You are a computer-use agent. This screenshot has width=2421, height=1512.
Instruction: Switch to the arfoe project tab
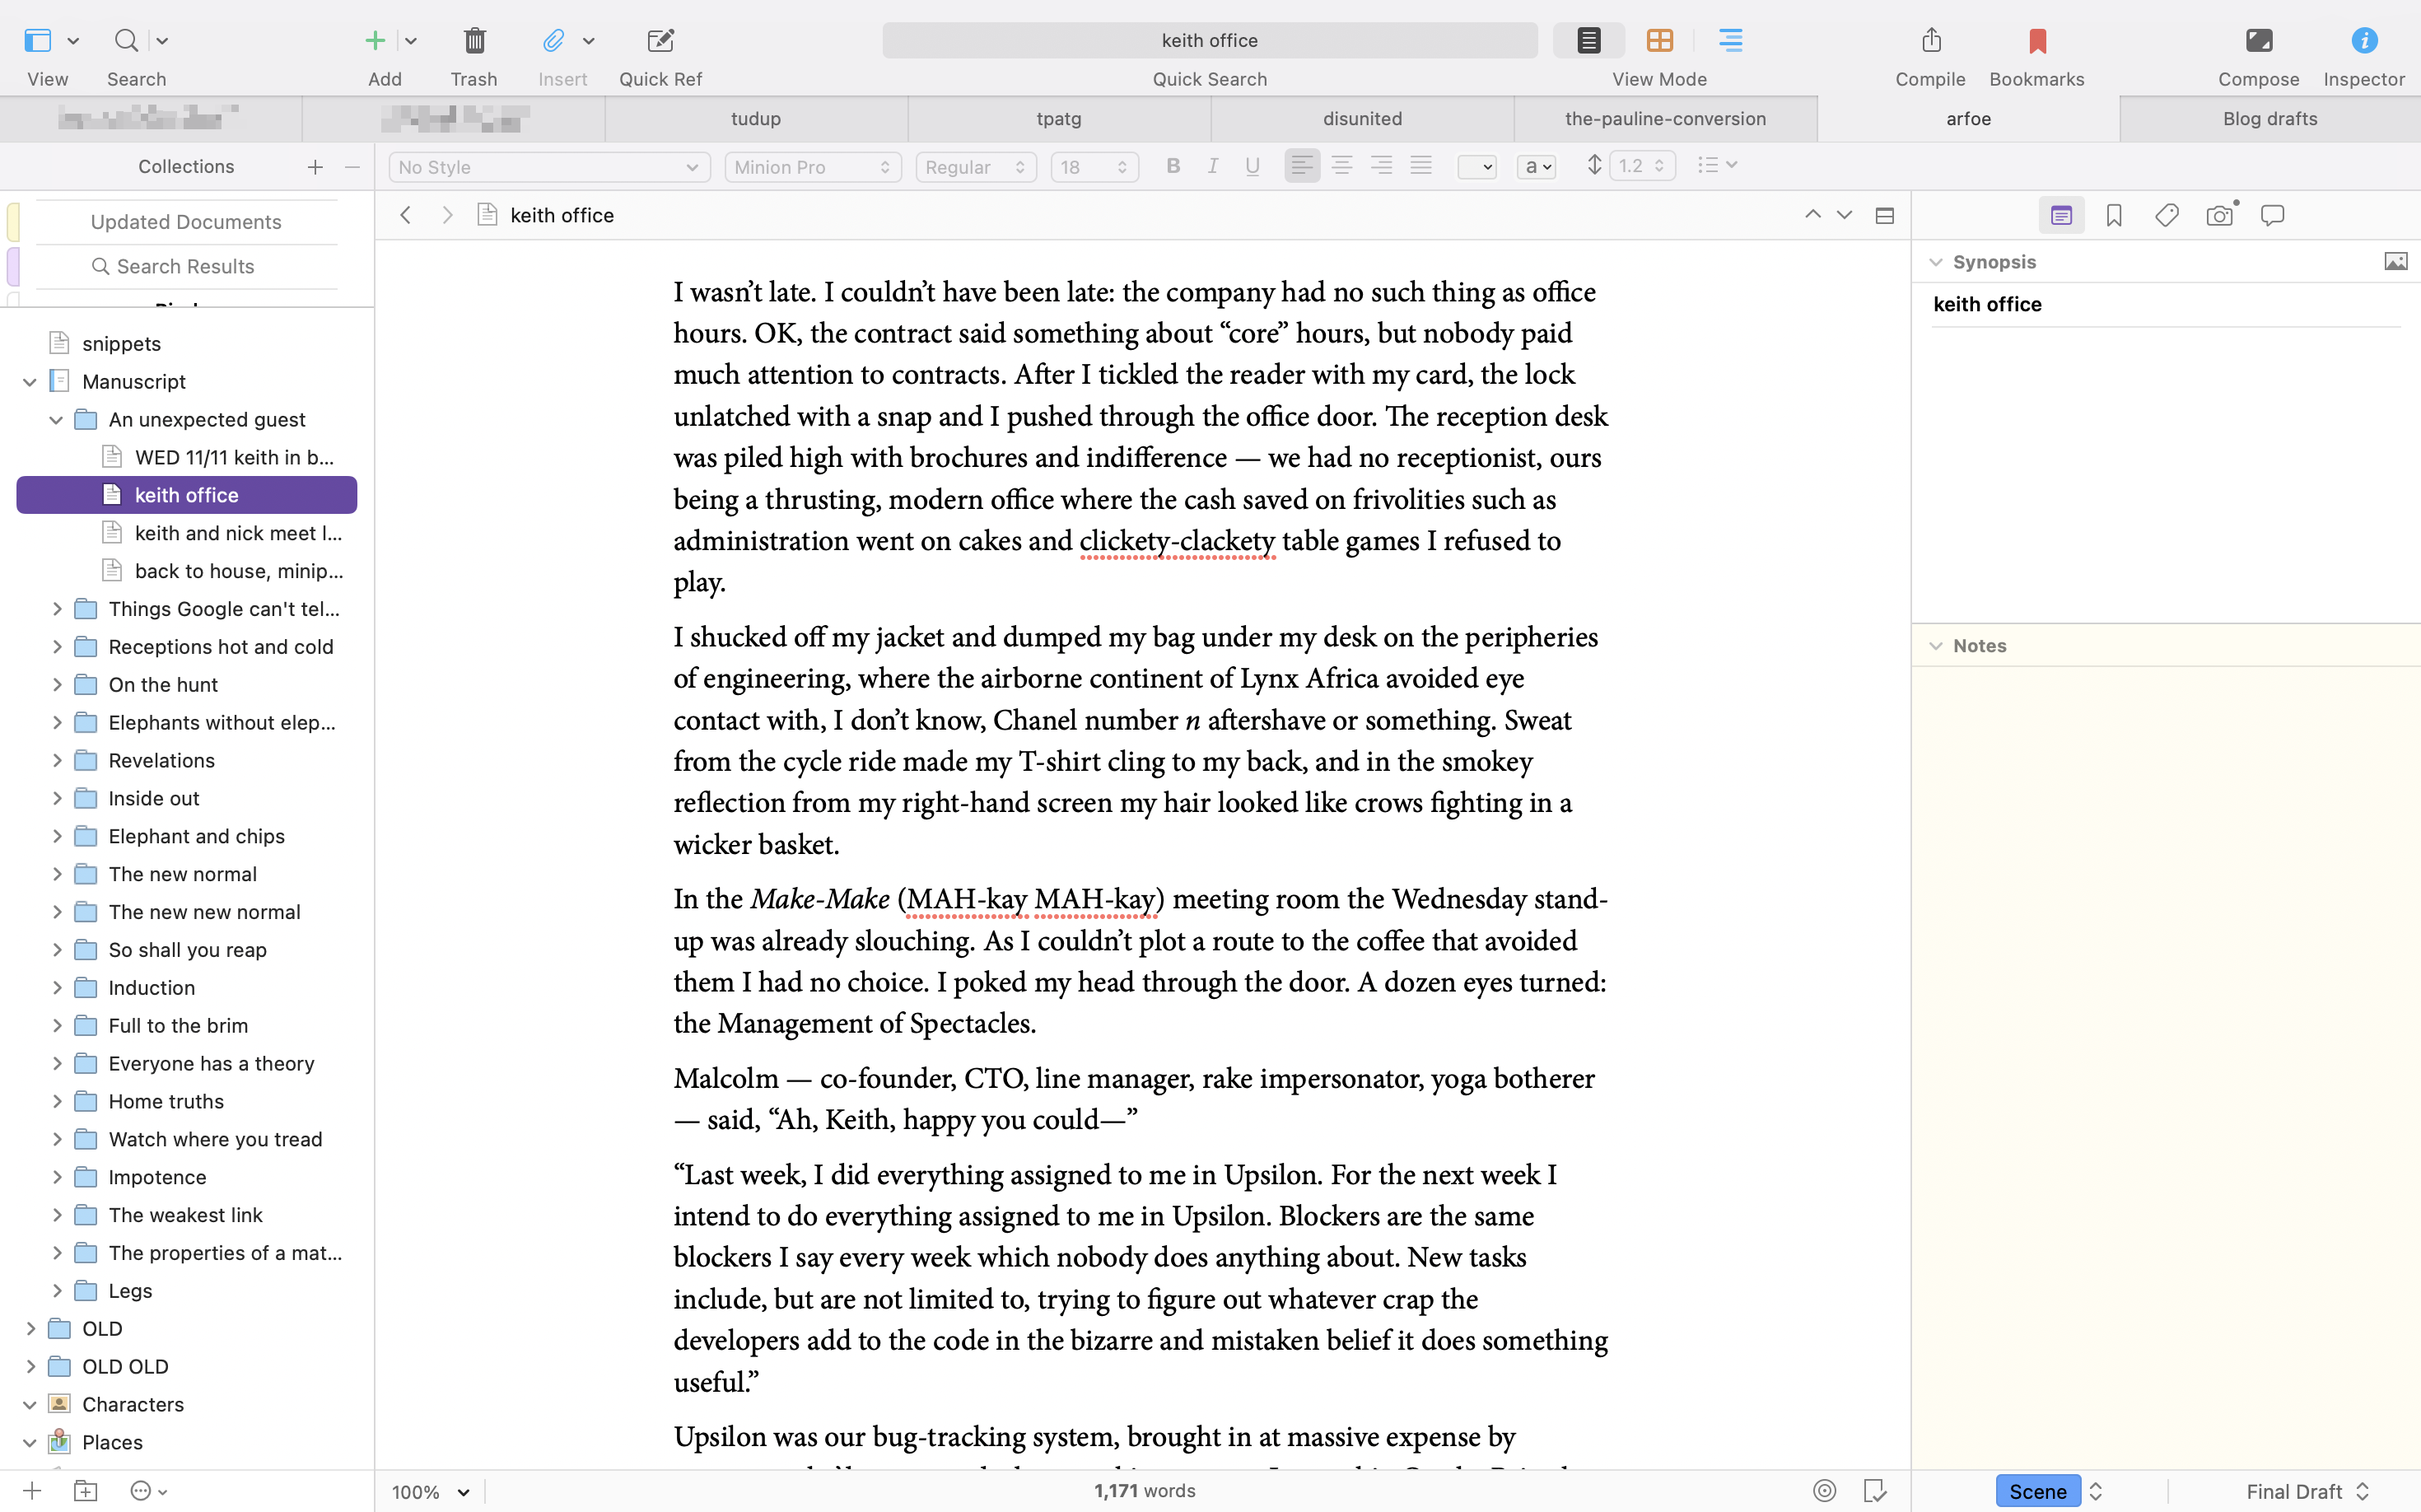[1967, 119]
